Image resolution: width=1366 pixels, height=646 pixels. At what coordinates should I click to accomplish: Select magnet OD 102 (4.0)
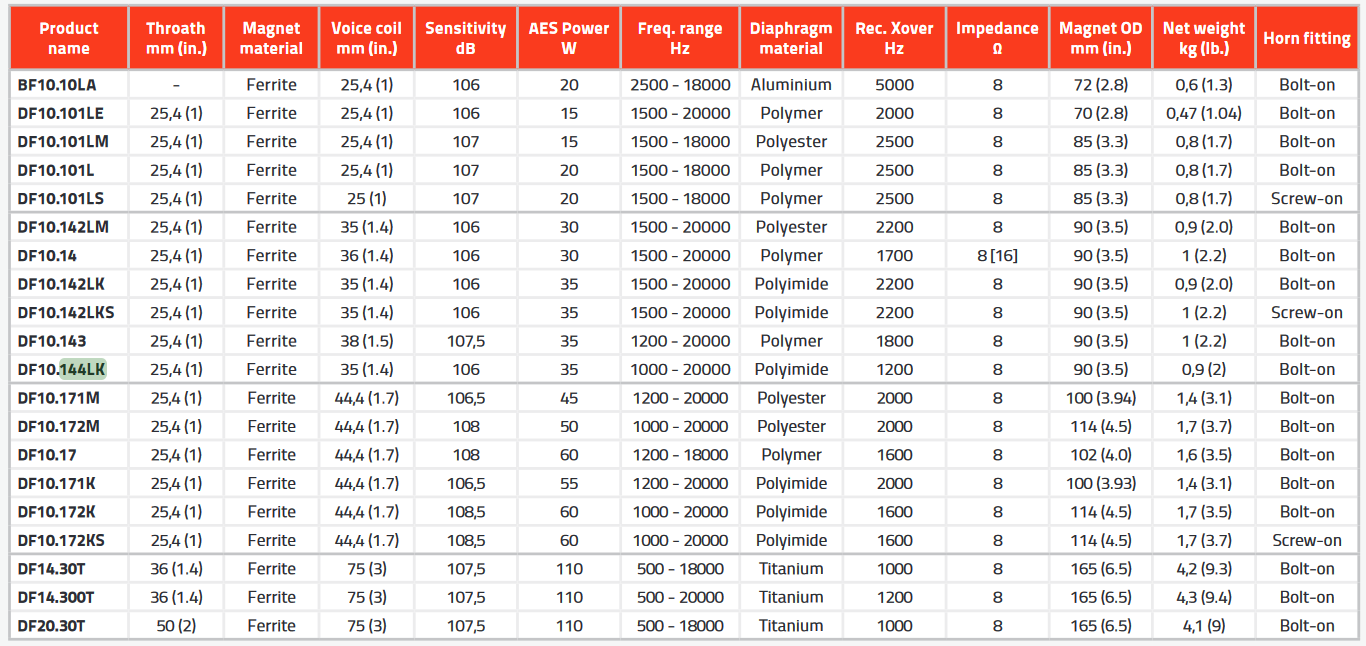[x=1100, y=455]
